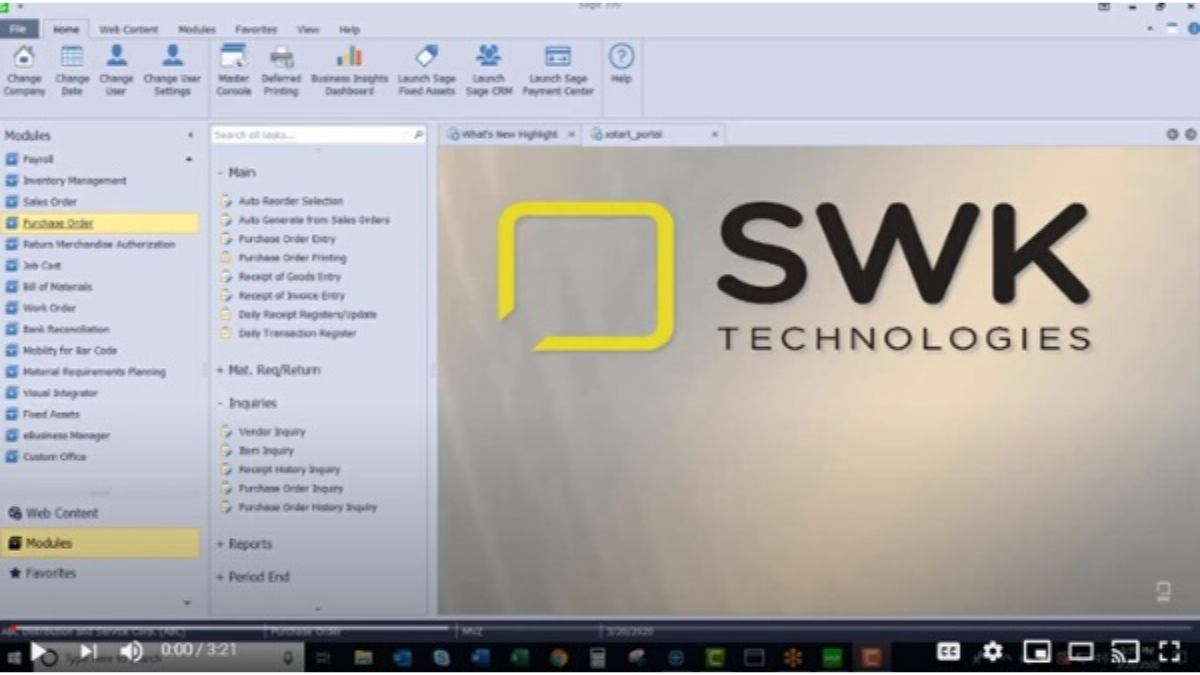Screen dimensions: 1200x675
Task: Switch to the Web Content ribbon tab
Action: 129,30
